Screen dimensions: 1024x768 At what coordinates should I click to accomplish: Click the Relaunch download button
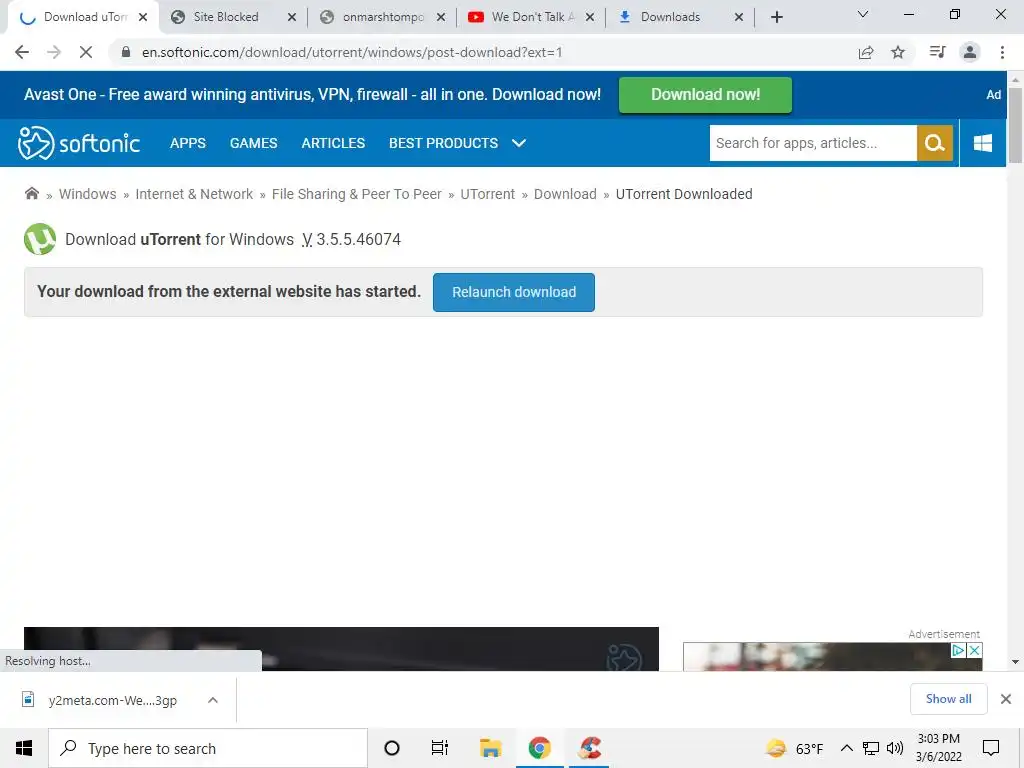pos(514,292)
